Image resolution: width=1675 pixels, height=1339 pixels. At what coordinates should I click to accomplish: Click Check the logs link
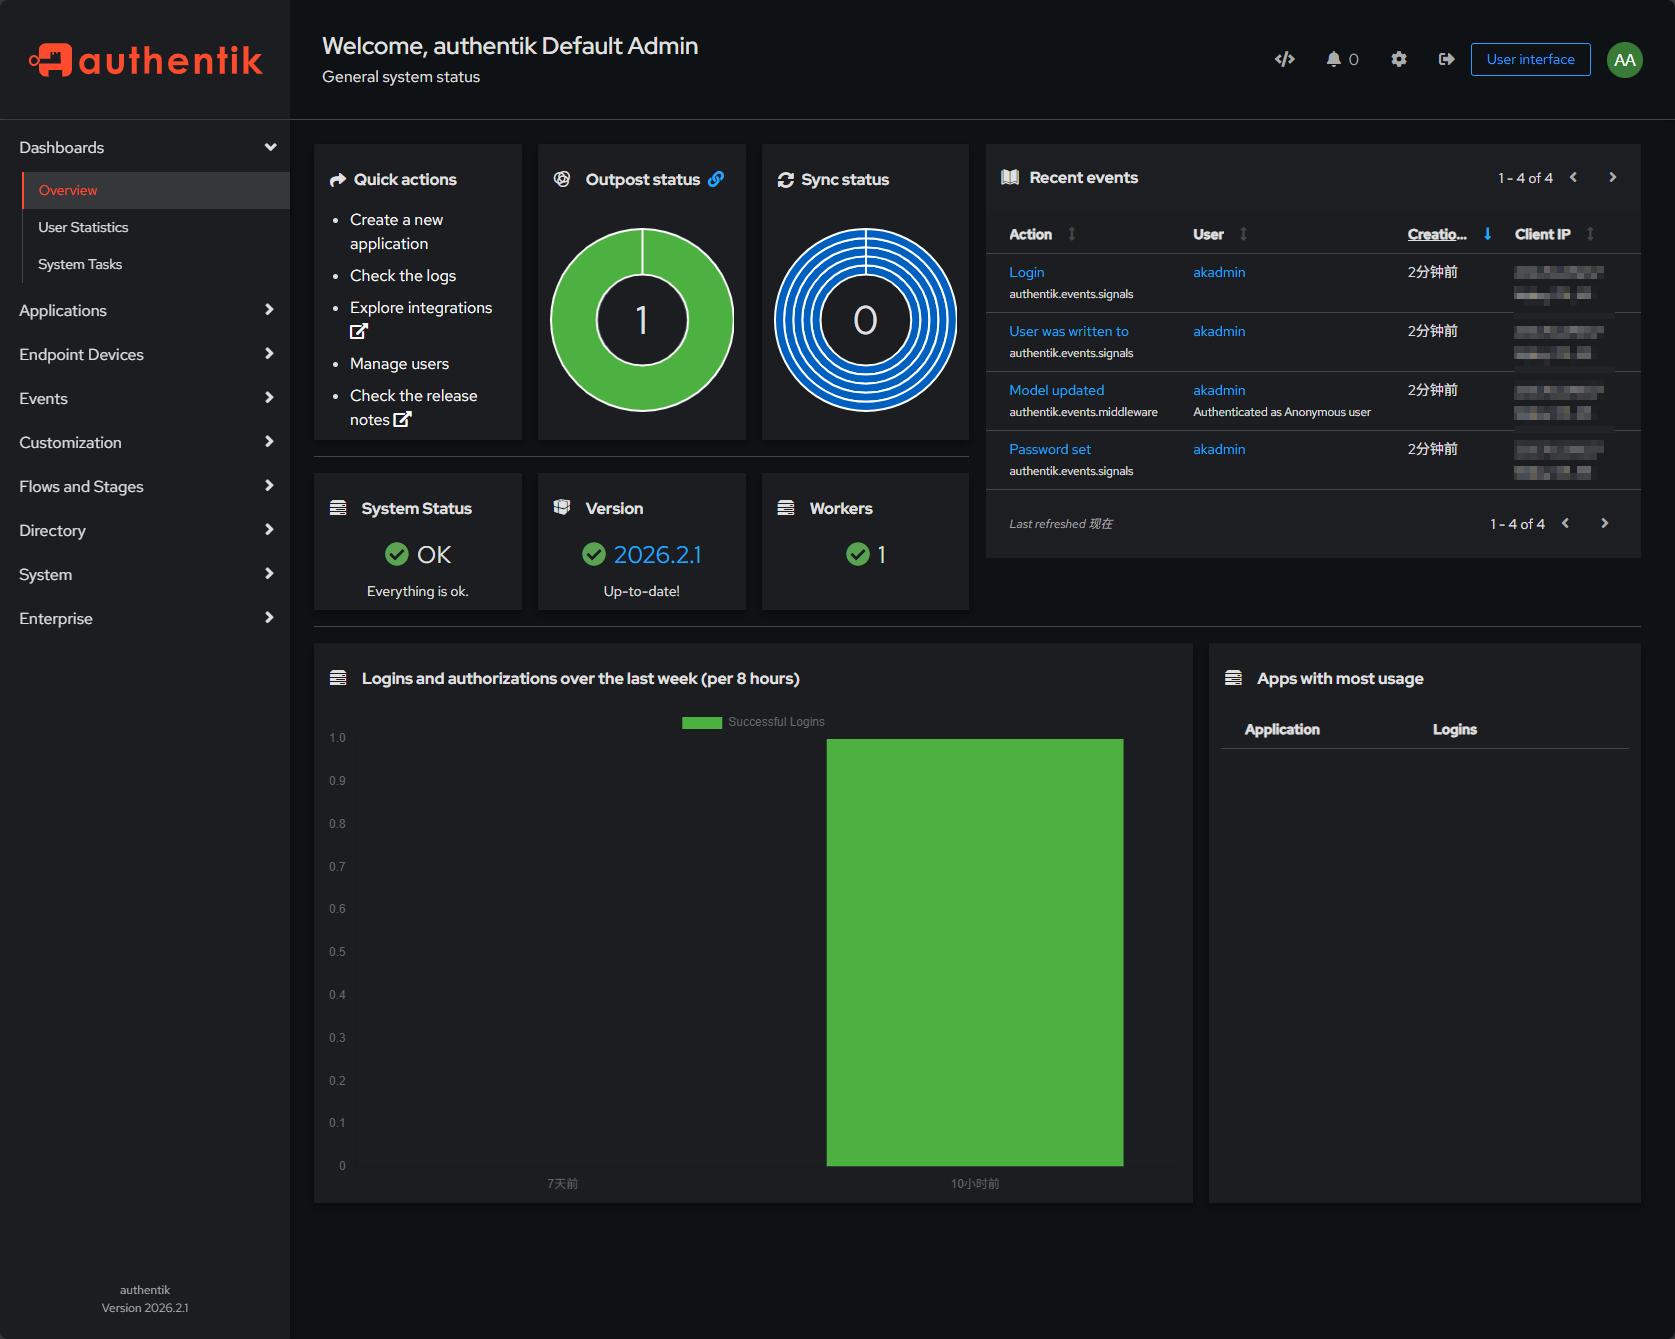(x=403, y=275)
